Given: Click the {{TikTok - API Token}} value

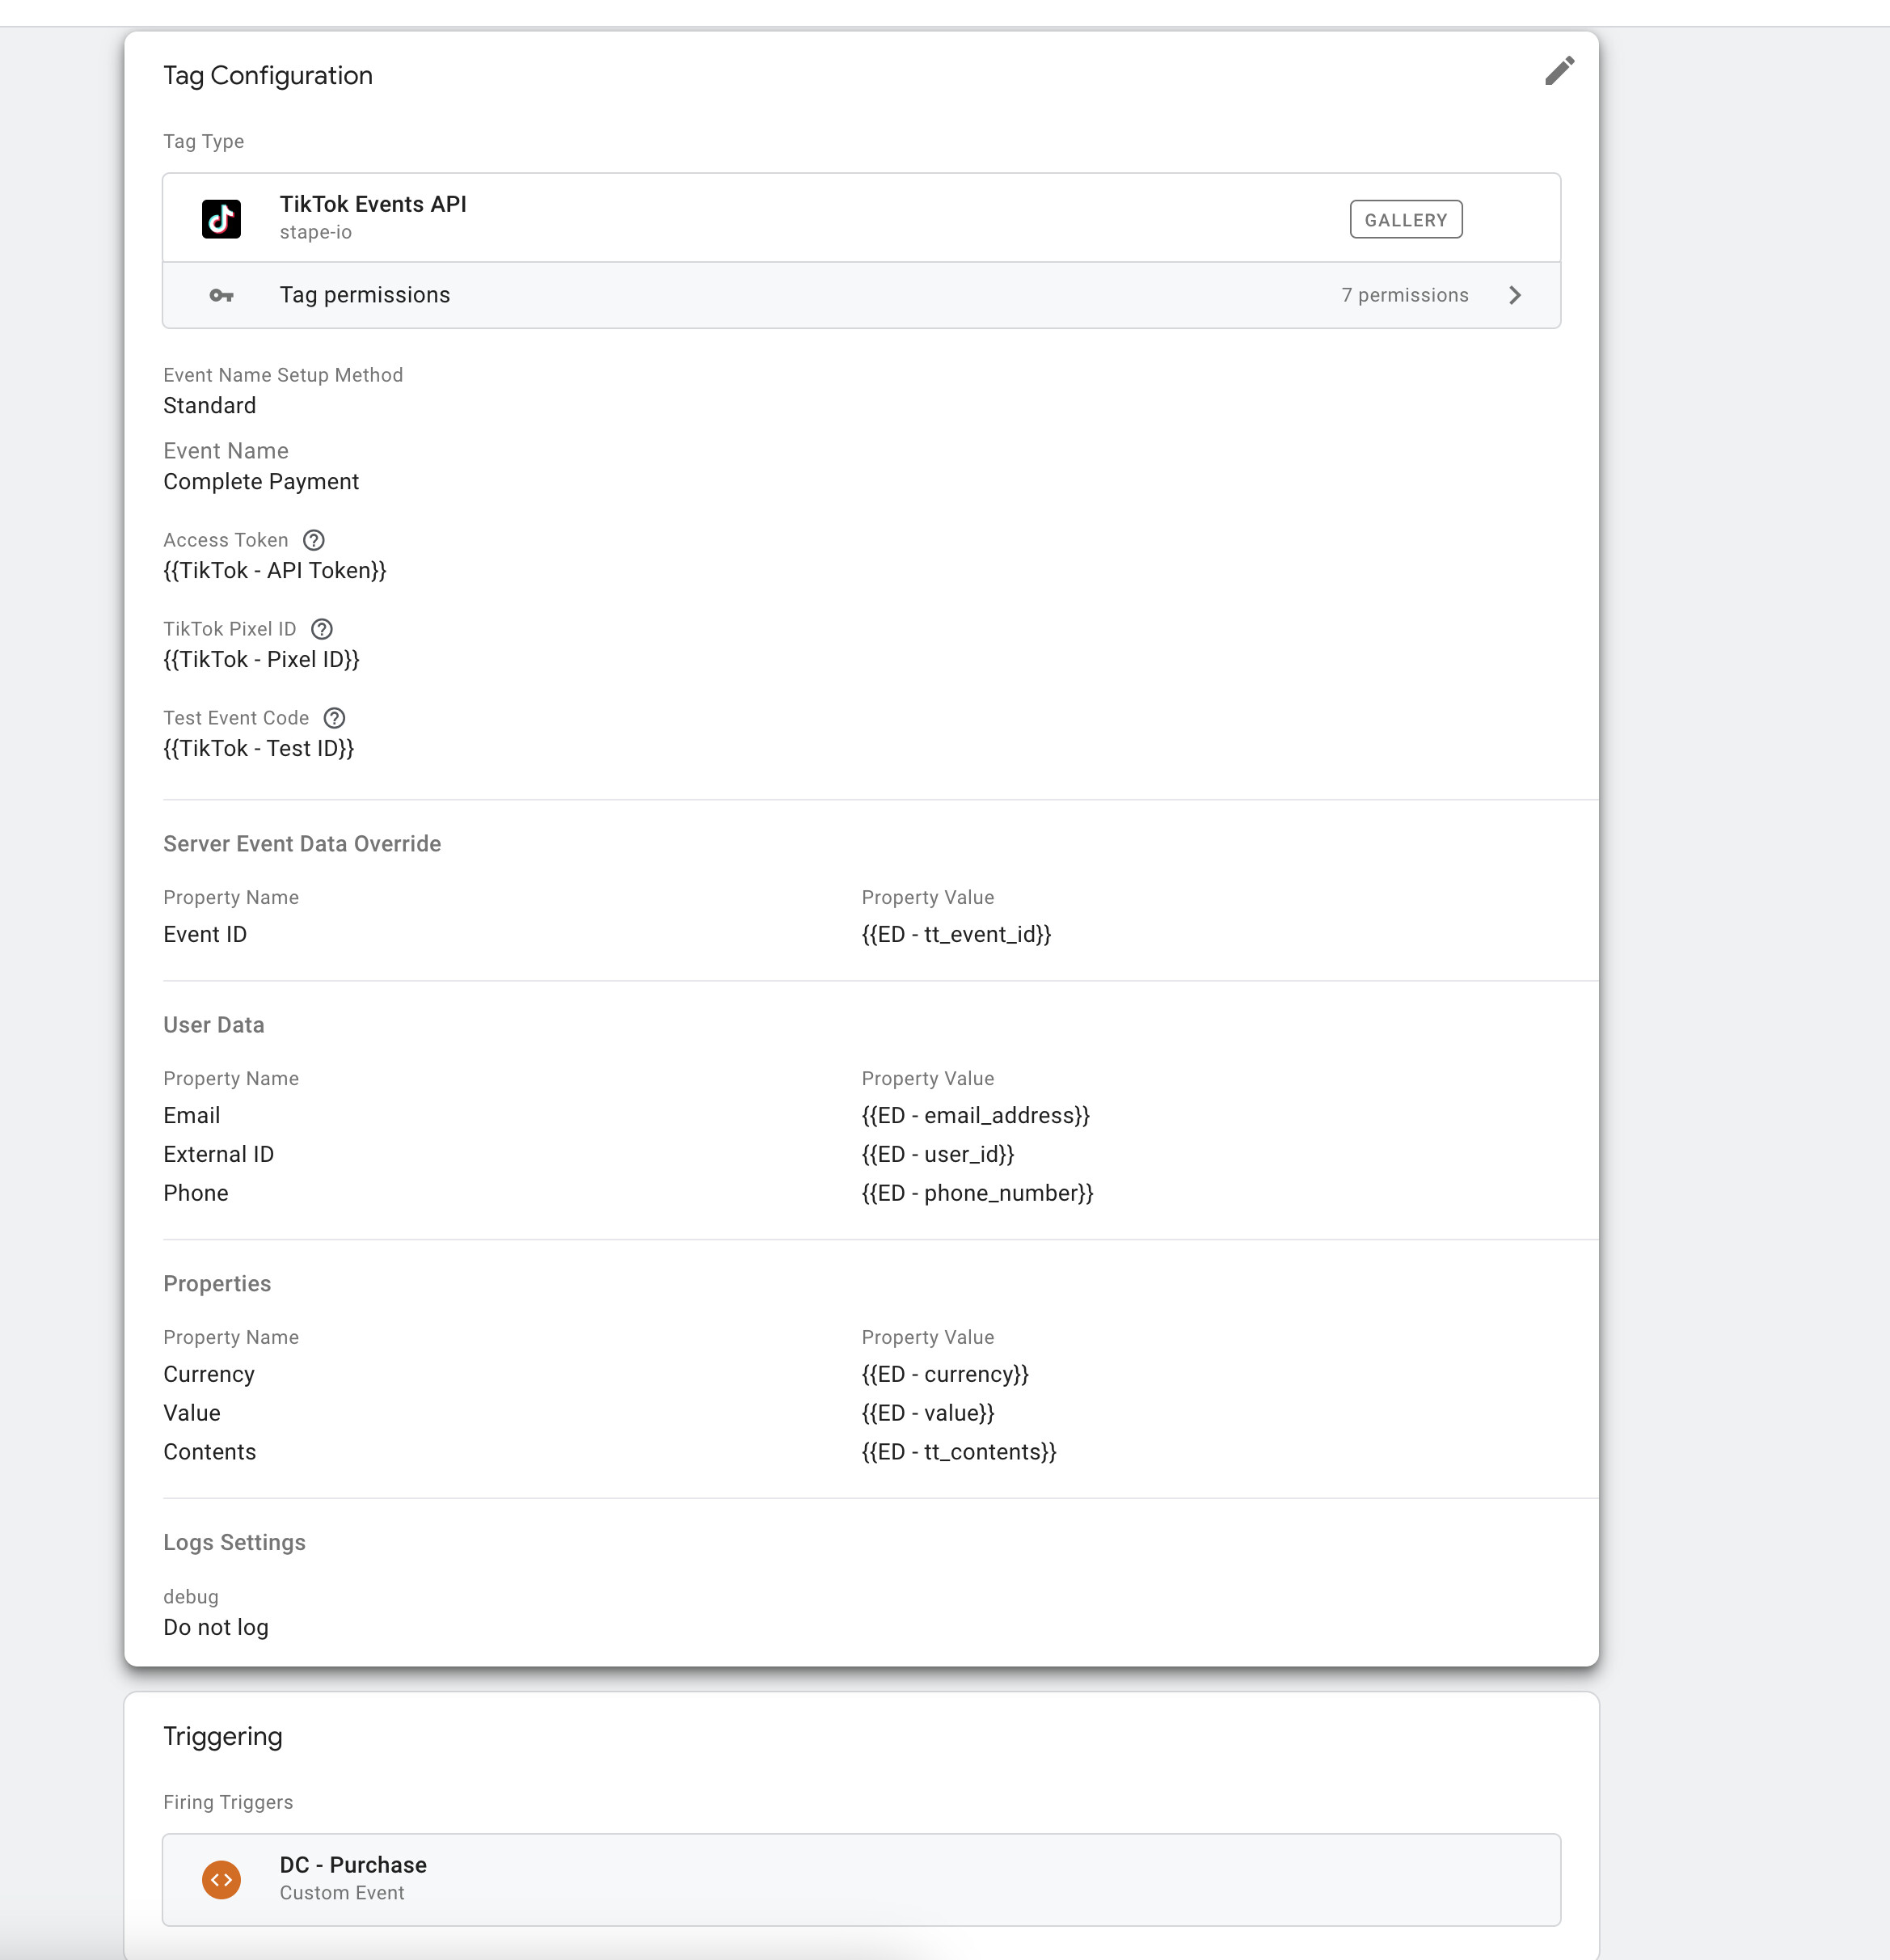Looking at the screenshot, I should click(x=274, y=570).
